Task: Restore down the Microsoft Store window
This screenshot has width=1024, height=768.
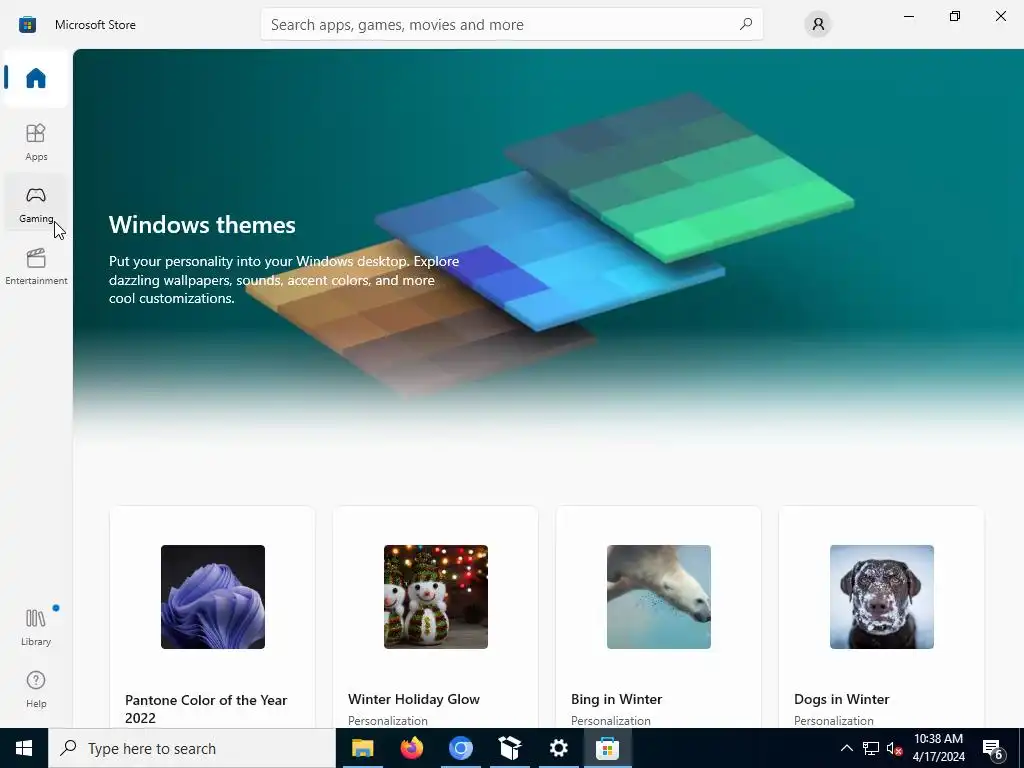Action: pos(955,16)
